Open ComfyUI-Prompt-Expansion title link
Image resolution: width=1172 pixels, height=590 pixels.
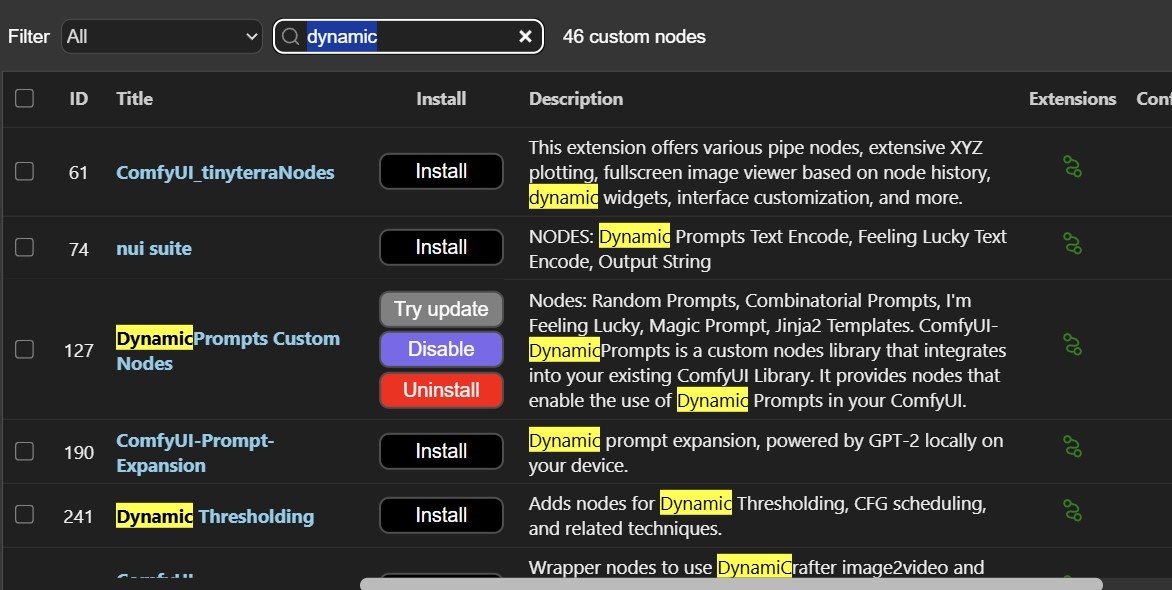point(195,453)
